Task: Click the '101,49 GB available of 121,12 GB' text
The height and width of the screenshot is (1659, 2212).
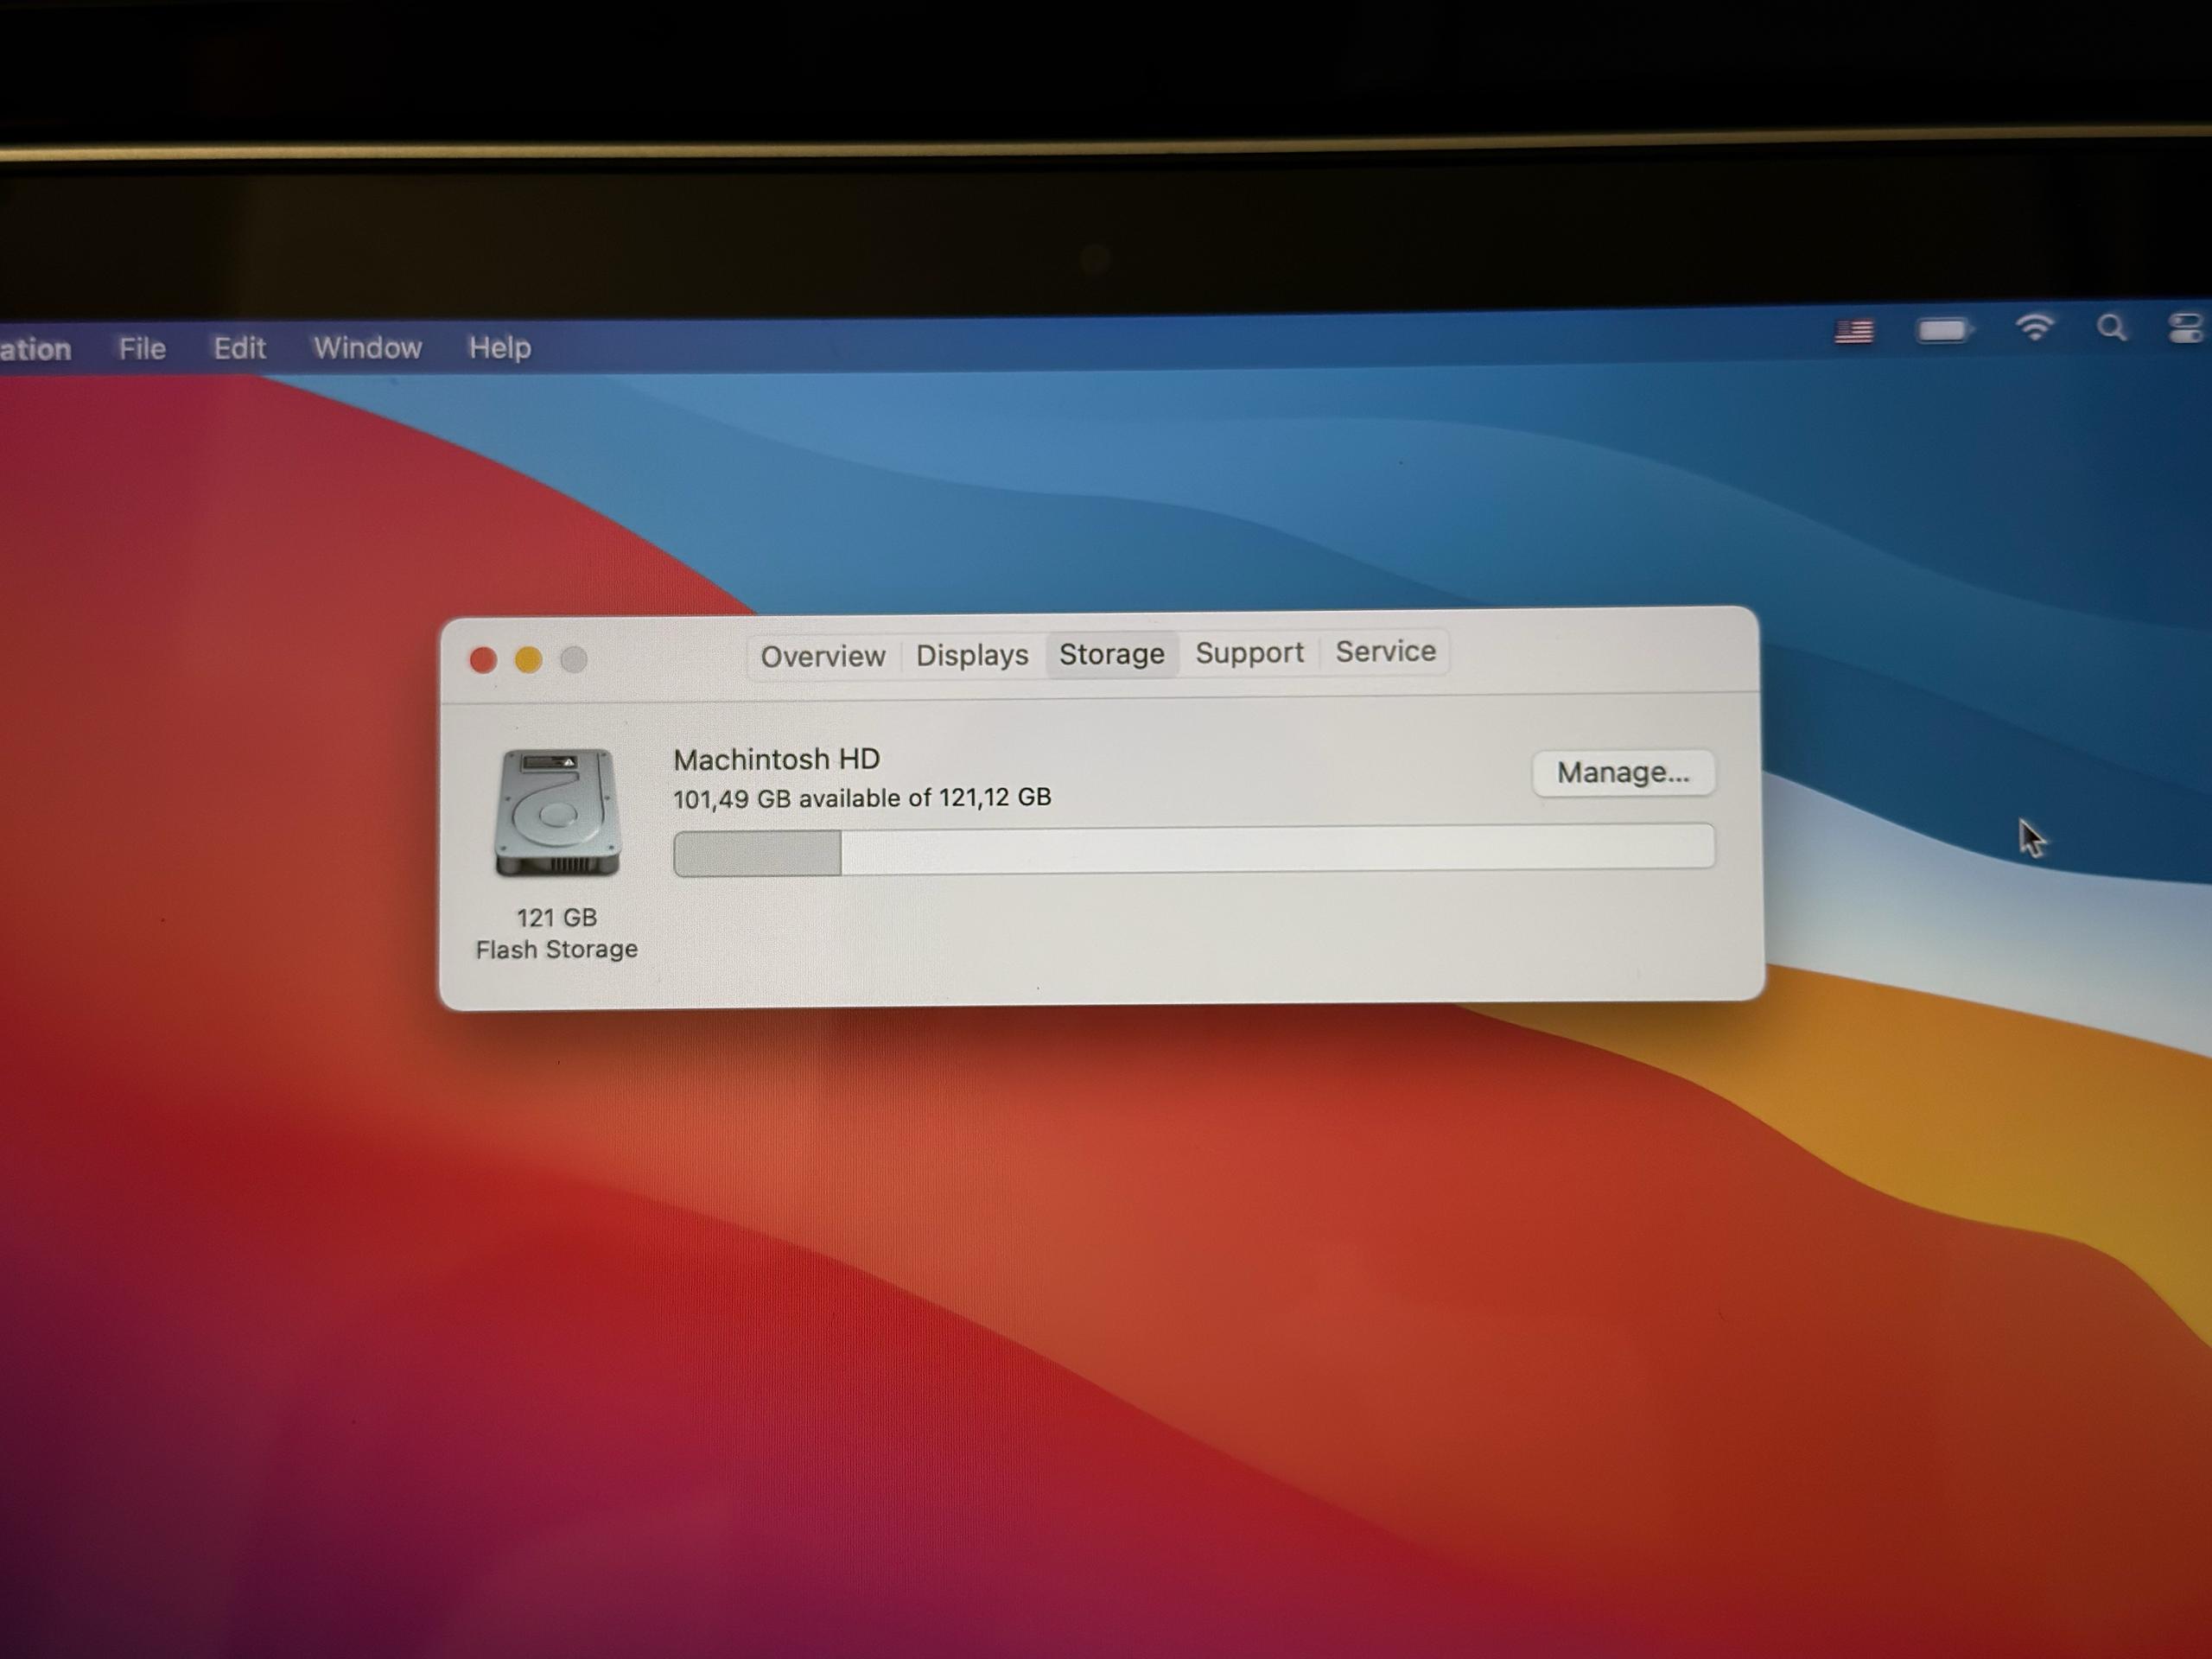Action: pos(862,798)
